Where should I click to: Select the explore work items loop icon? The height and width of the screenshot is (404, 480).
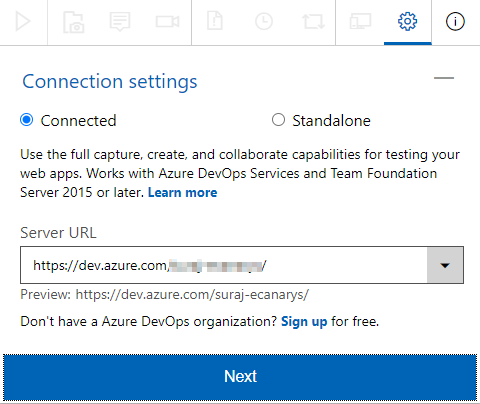pos(313,22)
